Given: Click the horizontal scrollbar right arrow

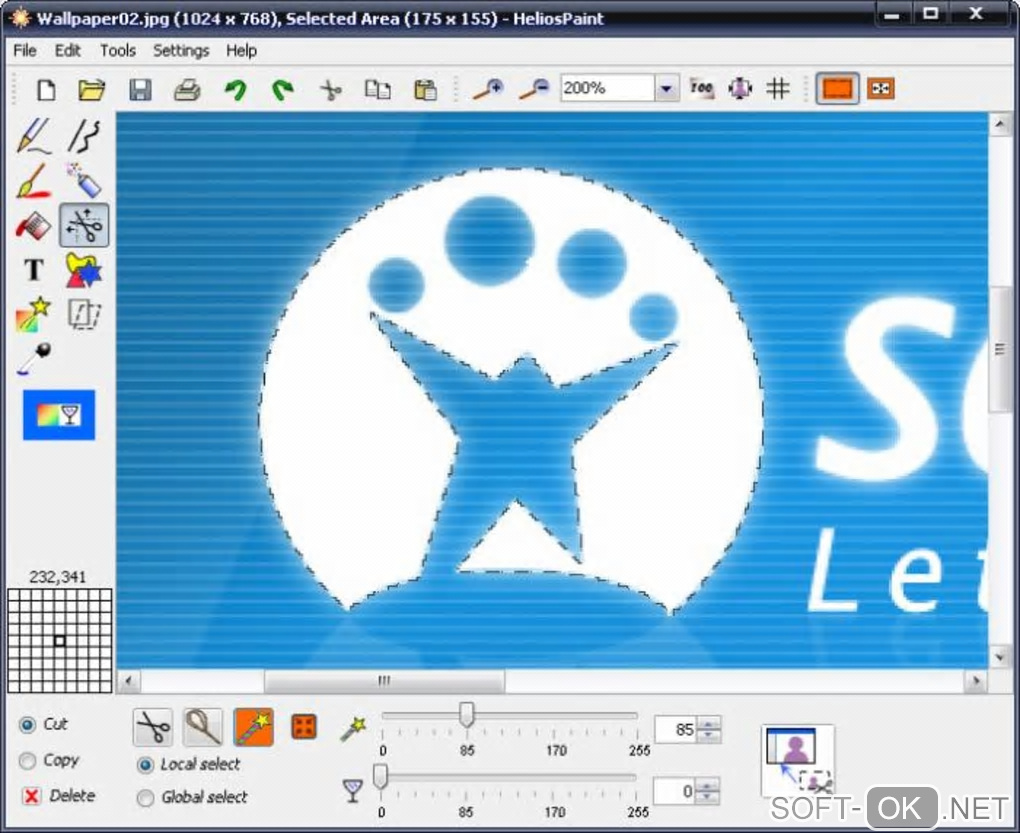Looking at the screenshot, I should point(975,681).
